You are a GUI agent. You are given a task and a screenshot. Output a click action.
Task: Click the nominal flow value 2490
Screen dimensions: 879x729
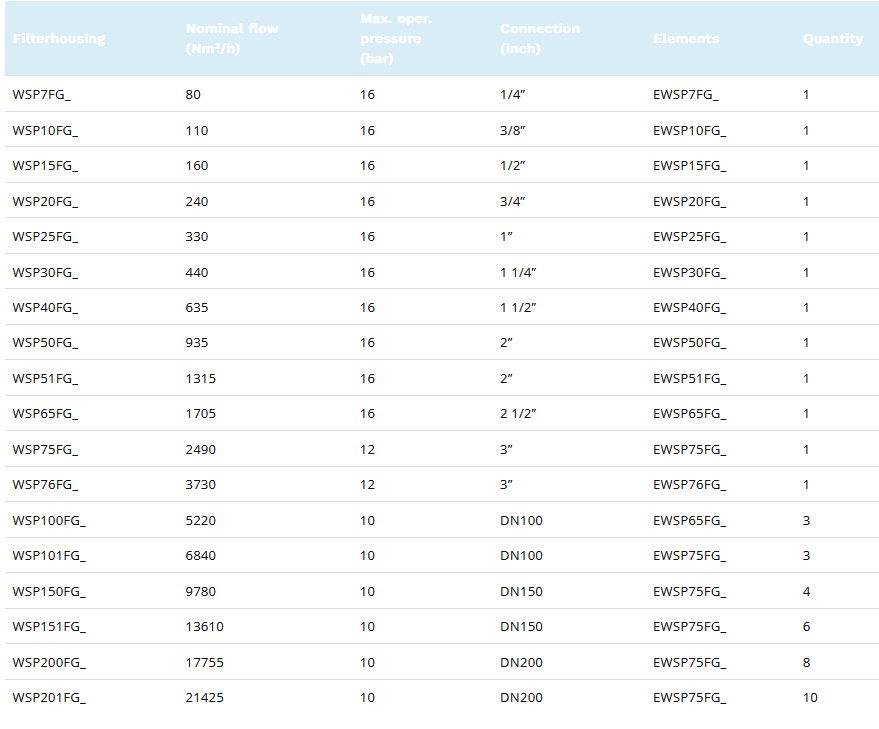click(x=200, y=450)
